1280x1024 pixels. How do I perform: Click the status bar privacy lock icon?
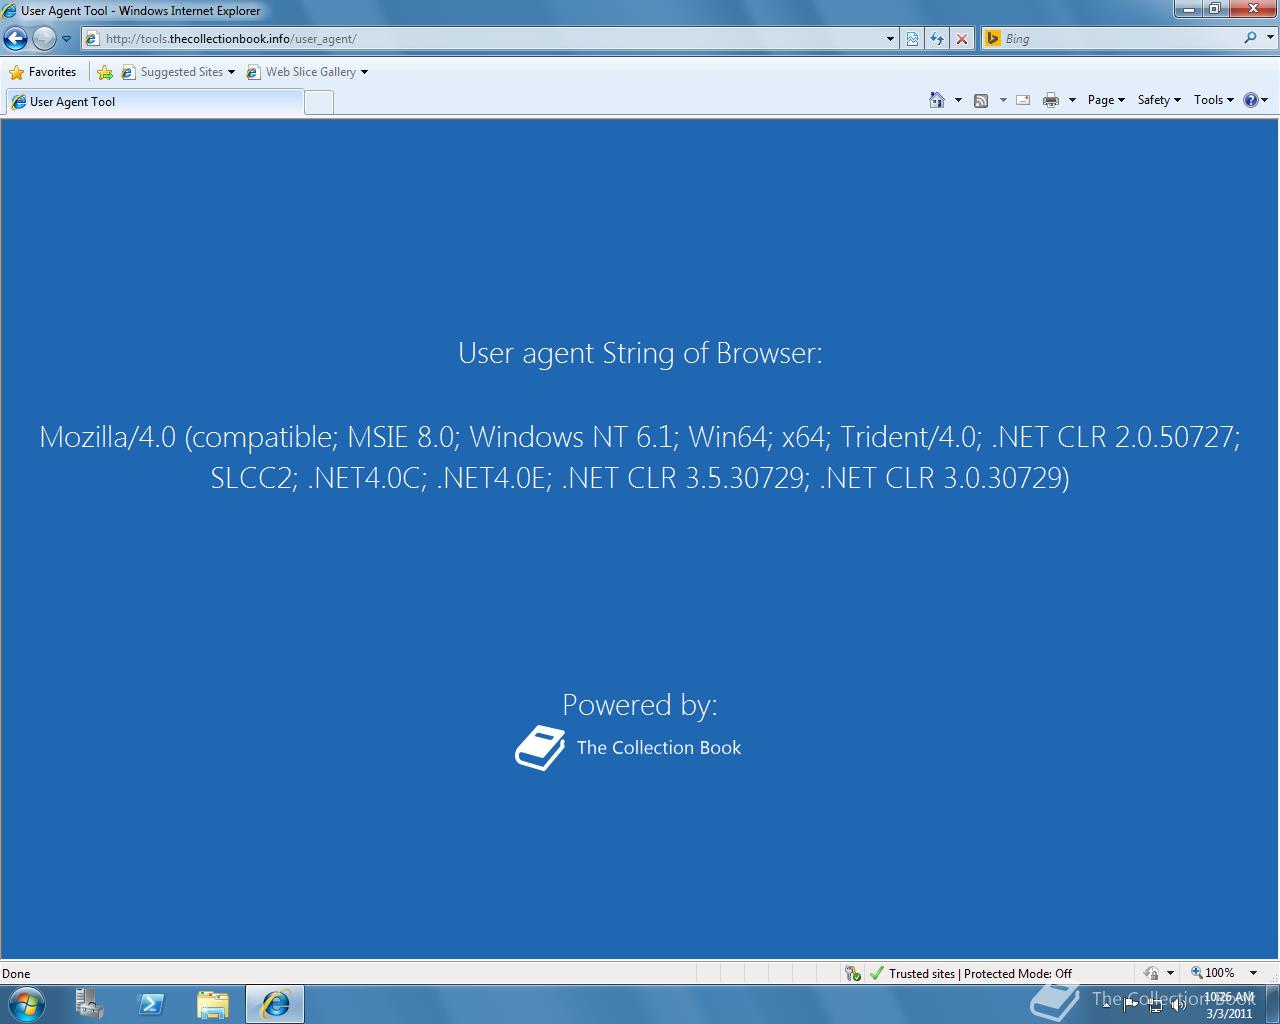[1151, 973]
